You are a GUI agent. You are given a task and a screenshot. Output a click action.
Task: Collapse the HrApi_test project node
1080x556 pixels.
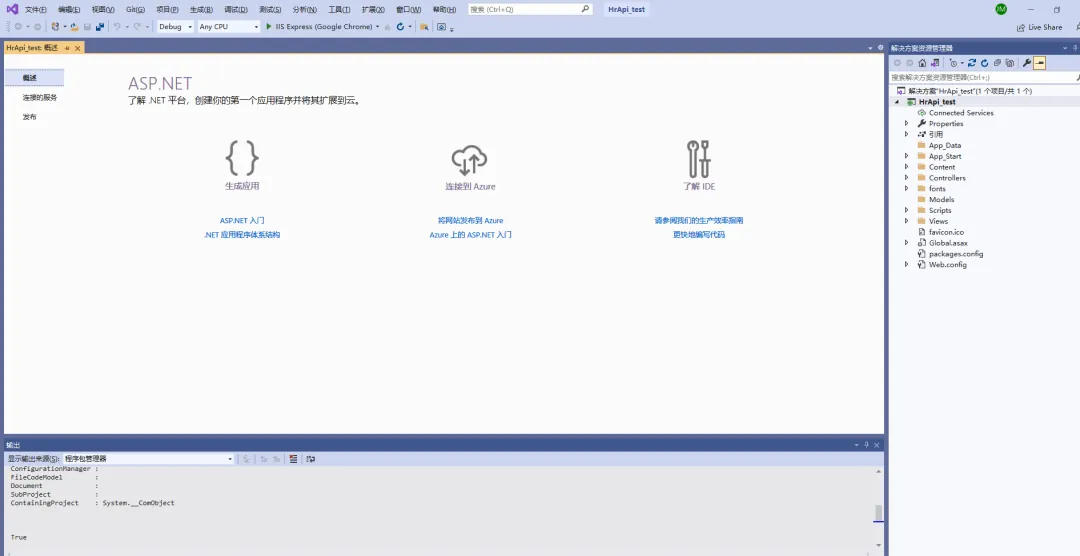pos(897,102)
